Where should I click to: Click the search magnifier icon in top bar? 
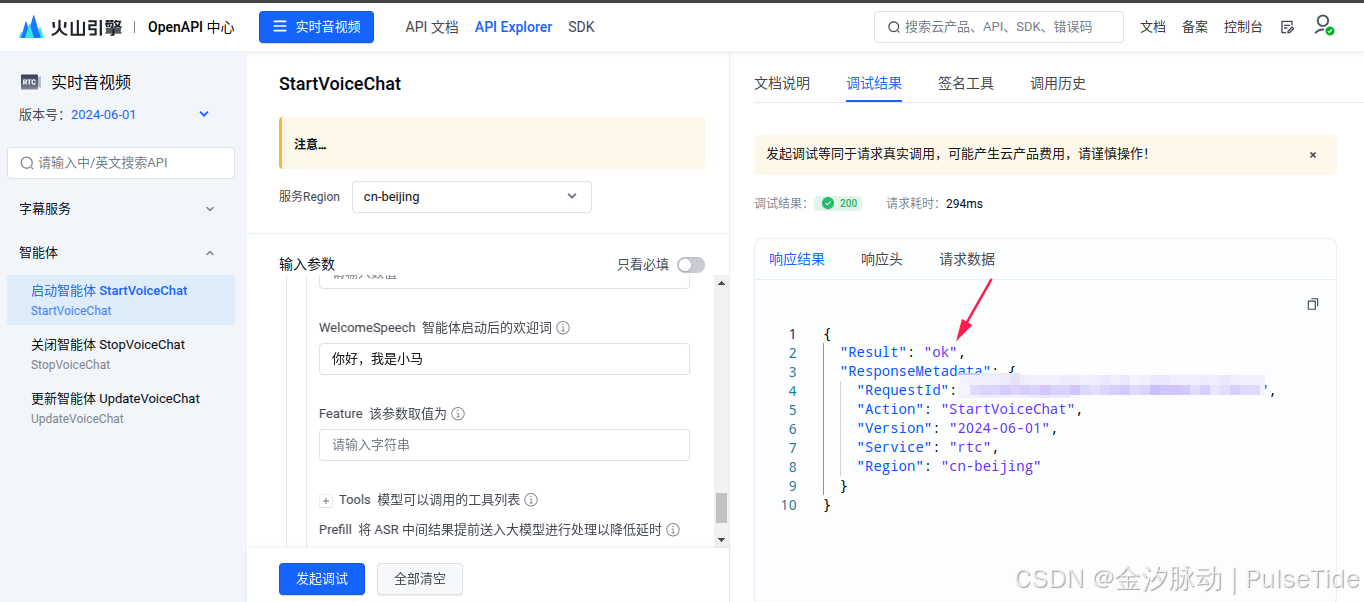892,27
